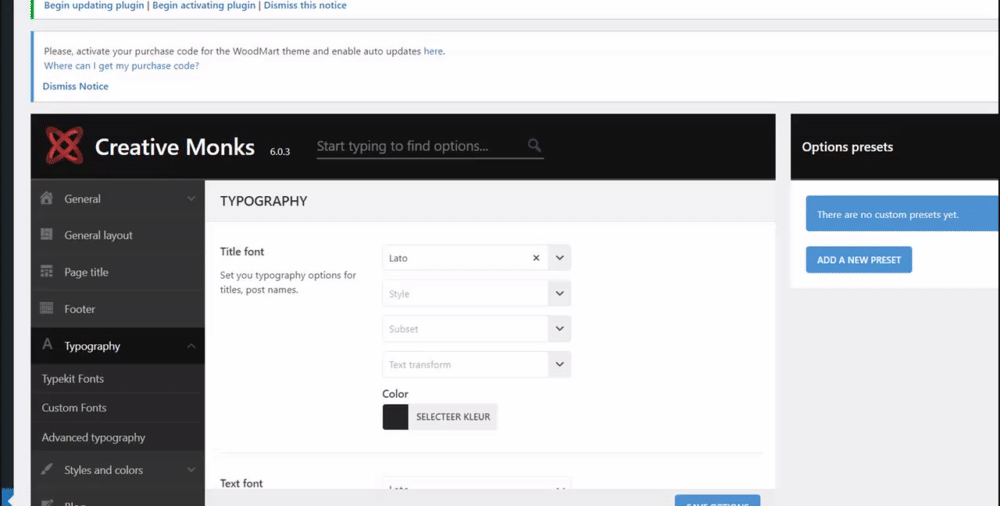This screenshot has width=1000, height=506.
Task: Open the Text font dropdown
Action: pyautogui.click(x=476, y=484)
